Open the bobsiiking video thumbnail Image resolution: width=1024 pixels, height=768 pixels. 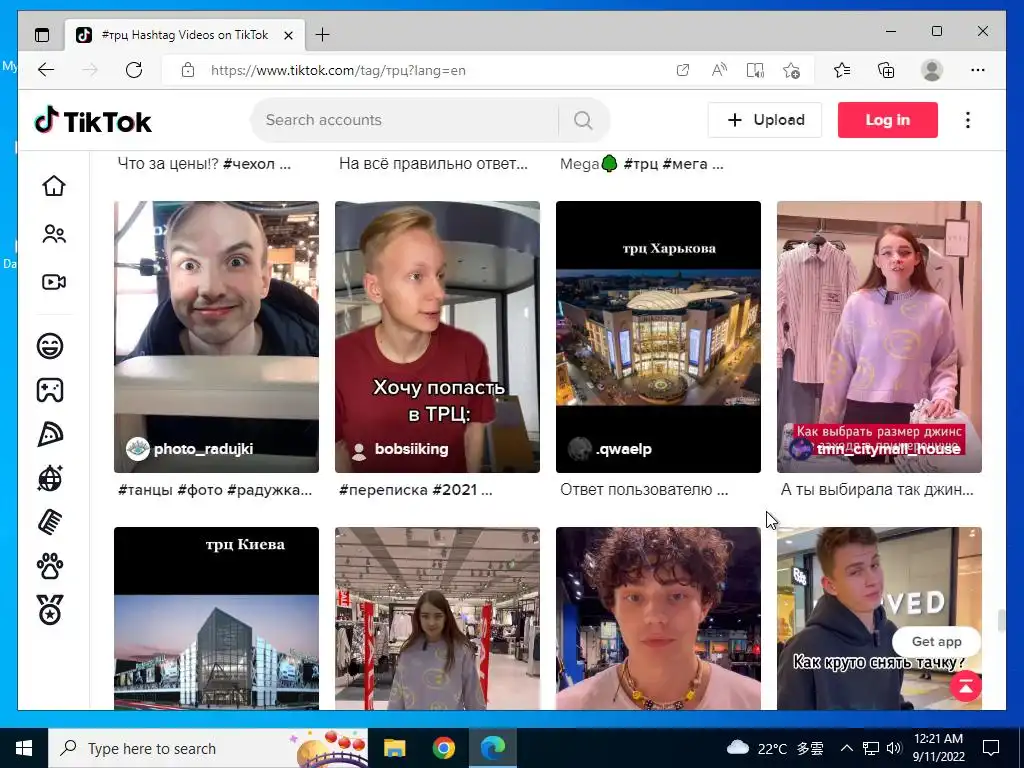click(438, 337)
